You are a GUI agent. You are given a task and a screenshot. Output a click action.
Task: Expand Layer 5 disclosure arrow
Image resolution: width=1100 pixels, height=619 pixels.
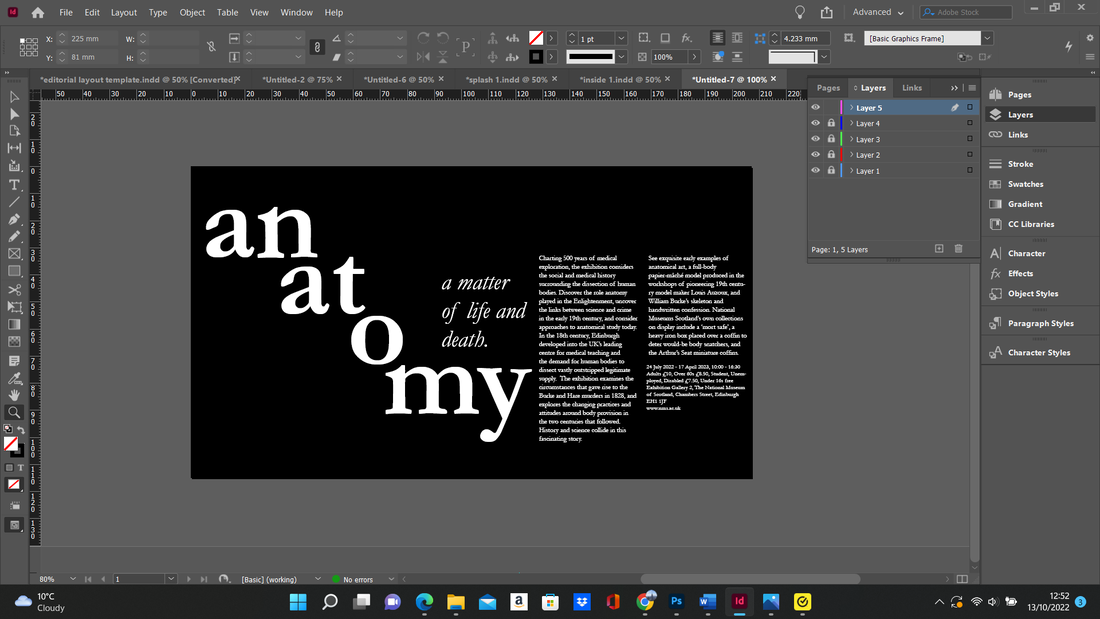tap(852, 107)
